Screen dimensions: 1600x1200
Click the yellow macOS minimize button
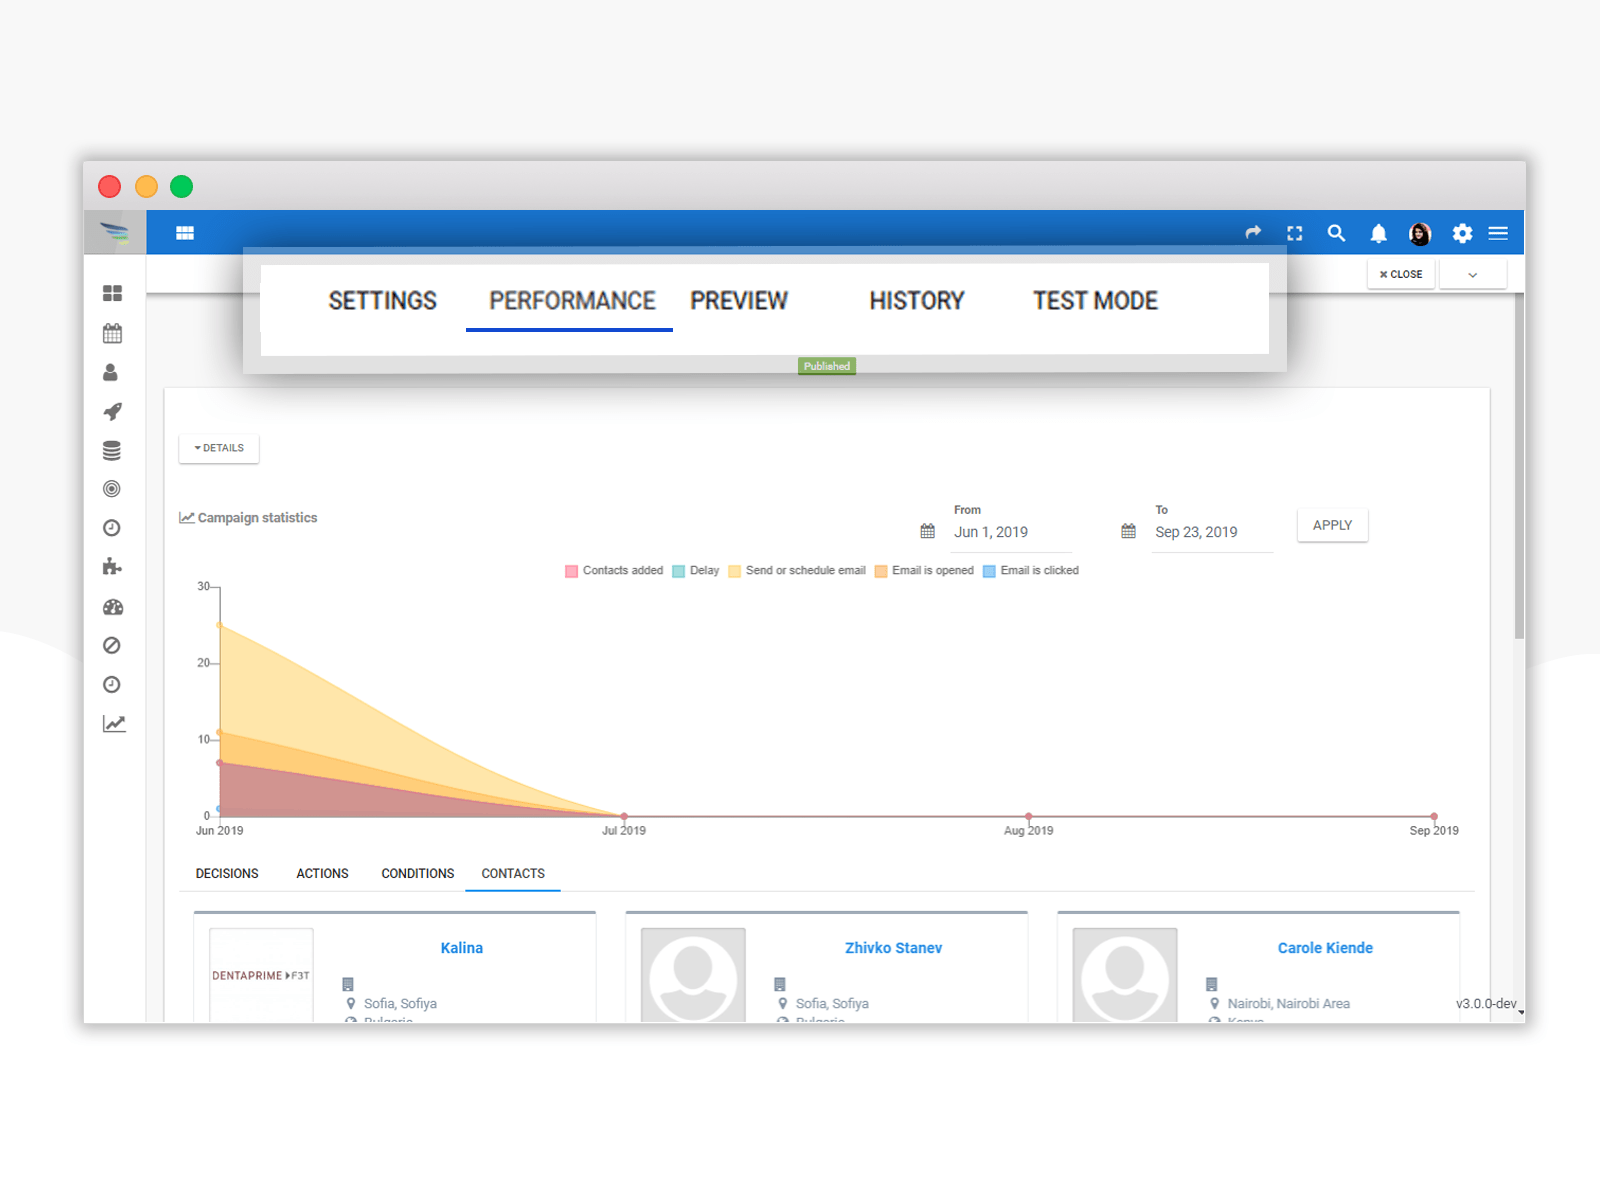(146, 186)
